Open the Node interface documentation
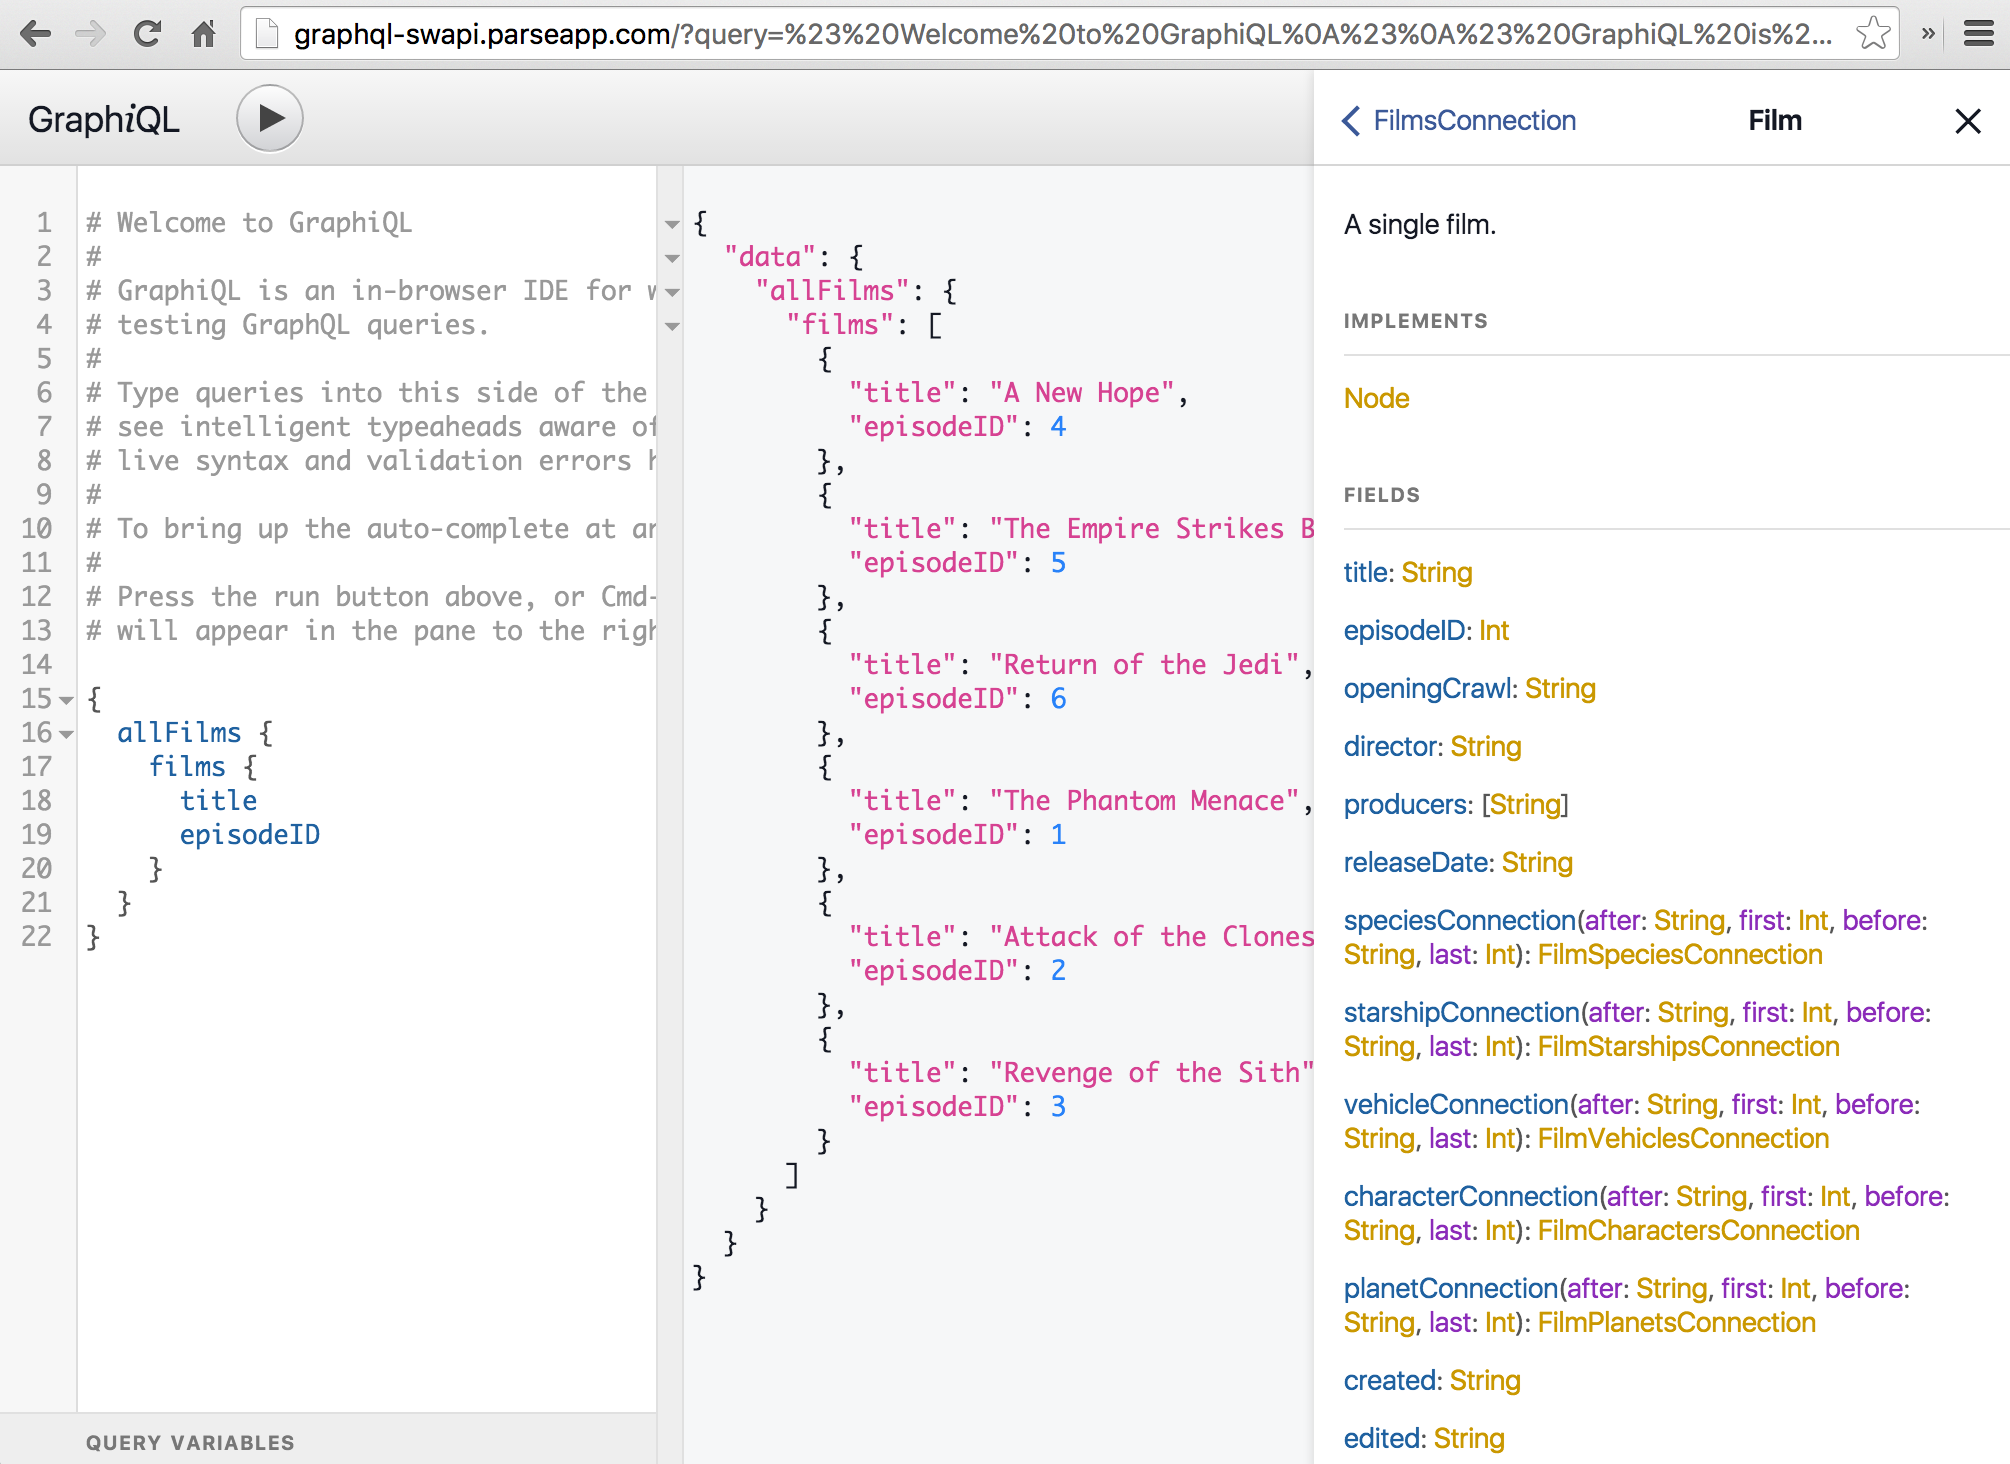Viewport: 2010px width, 1464px height. coord(1376,398)
